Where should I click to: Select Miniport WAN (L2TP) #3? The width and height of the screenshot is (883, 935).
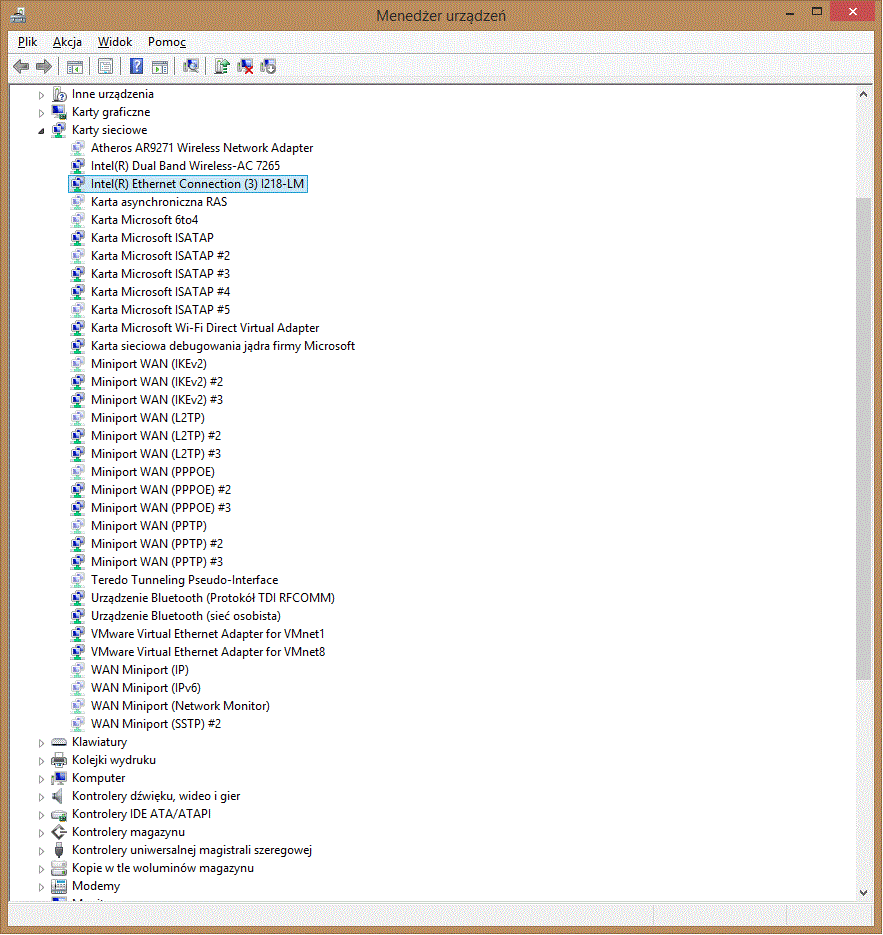[156, 453]
